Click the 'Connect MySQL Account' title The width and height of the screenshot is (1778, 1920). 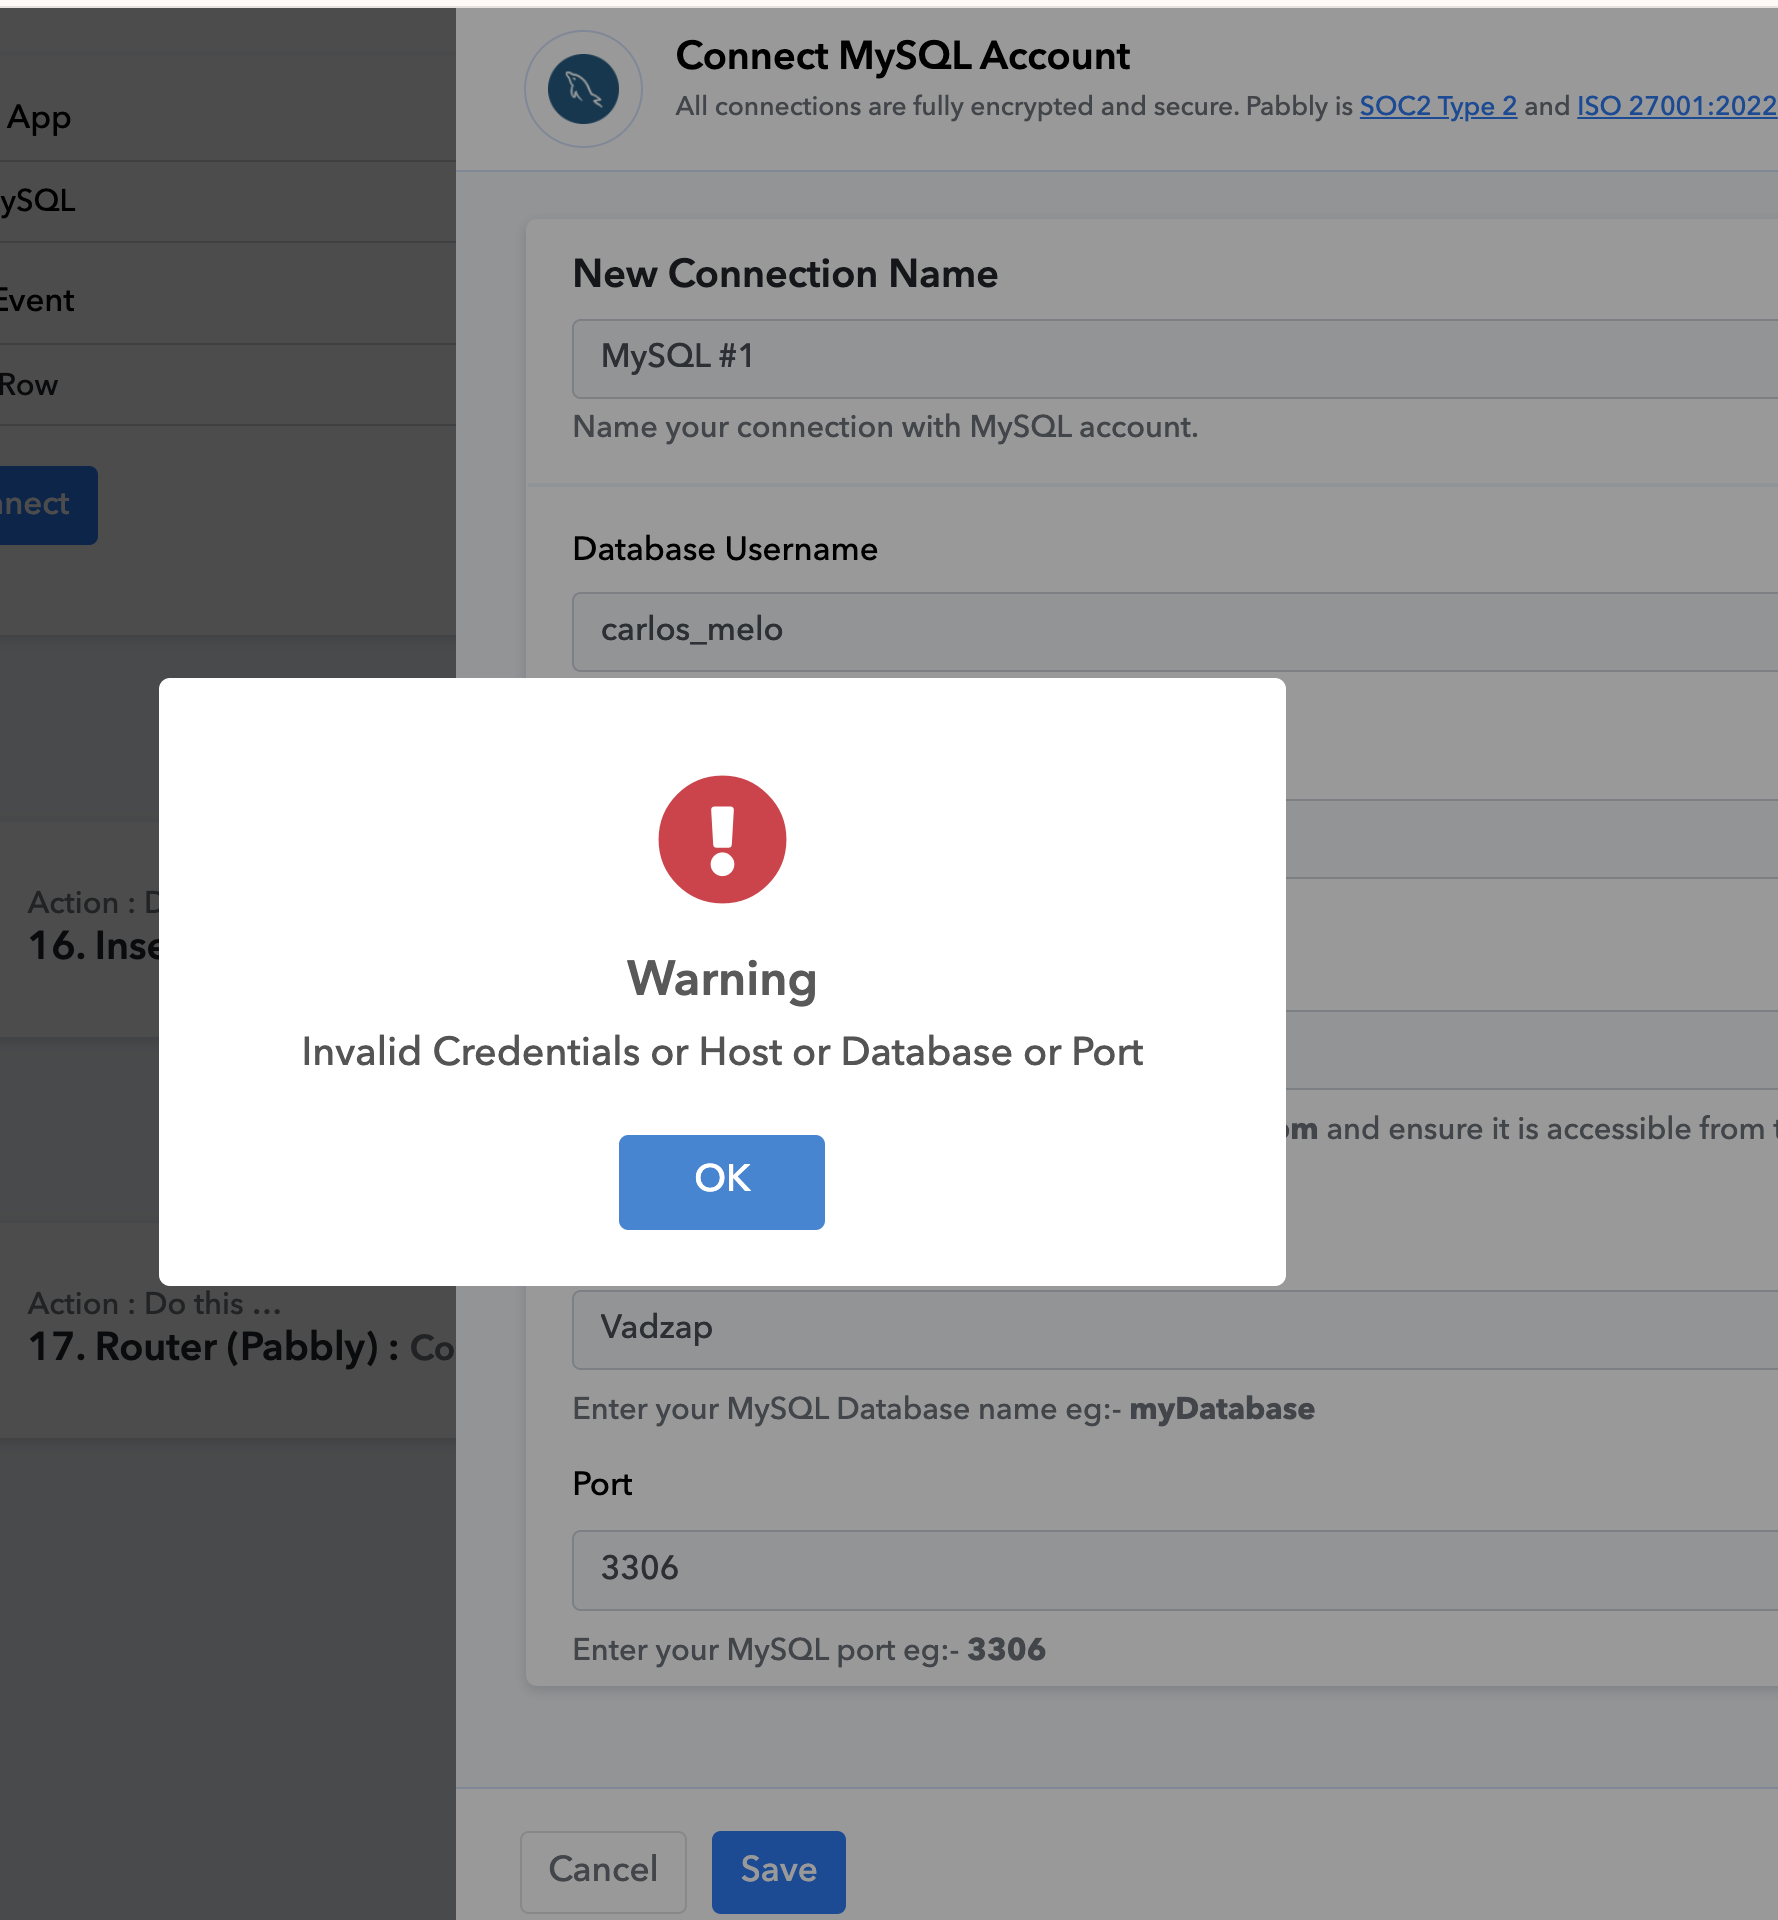pos(903,56)
